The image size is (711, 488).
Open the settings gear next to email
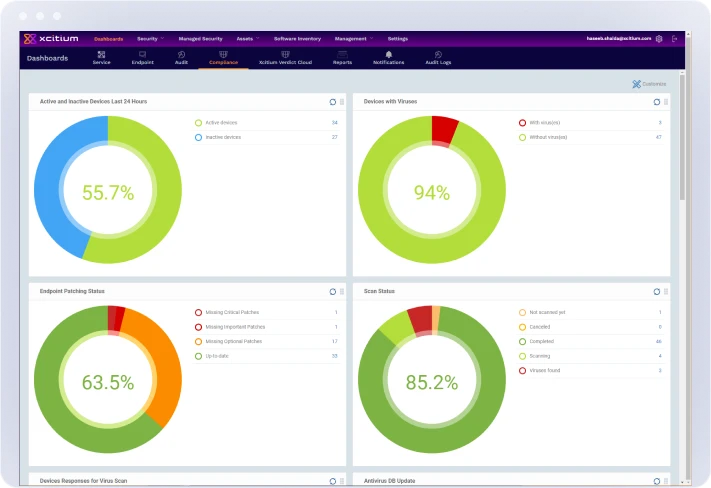coord(659,38)
